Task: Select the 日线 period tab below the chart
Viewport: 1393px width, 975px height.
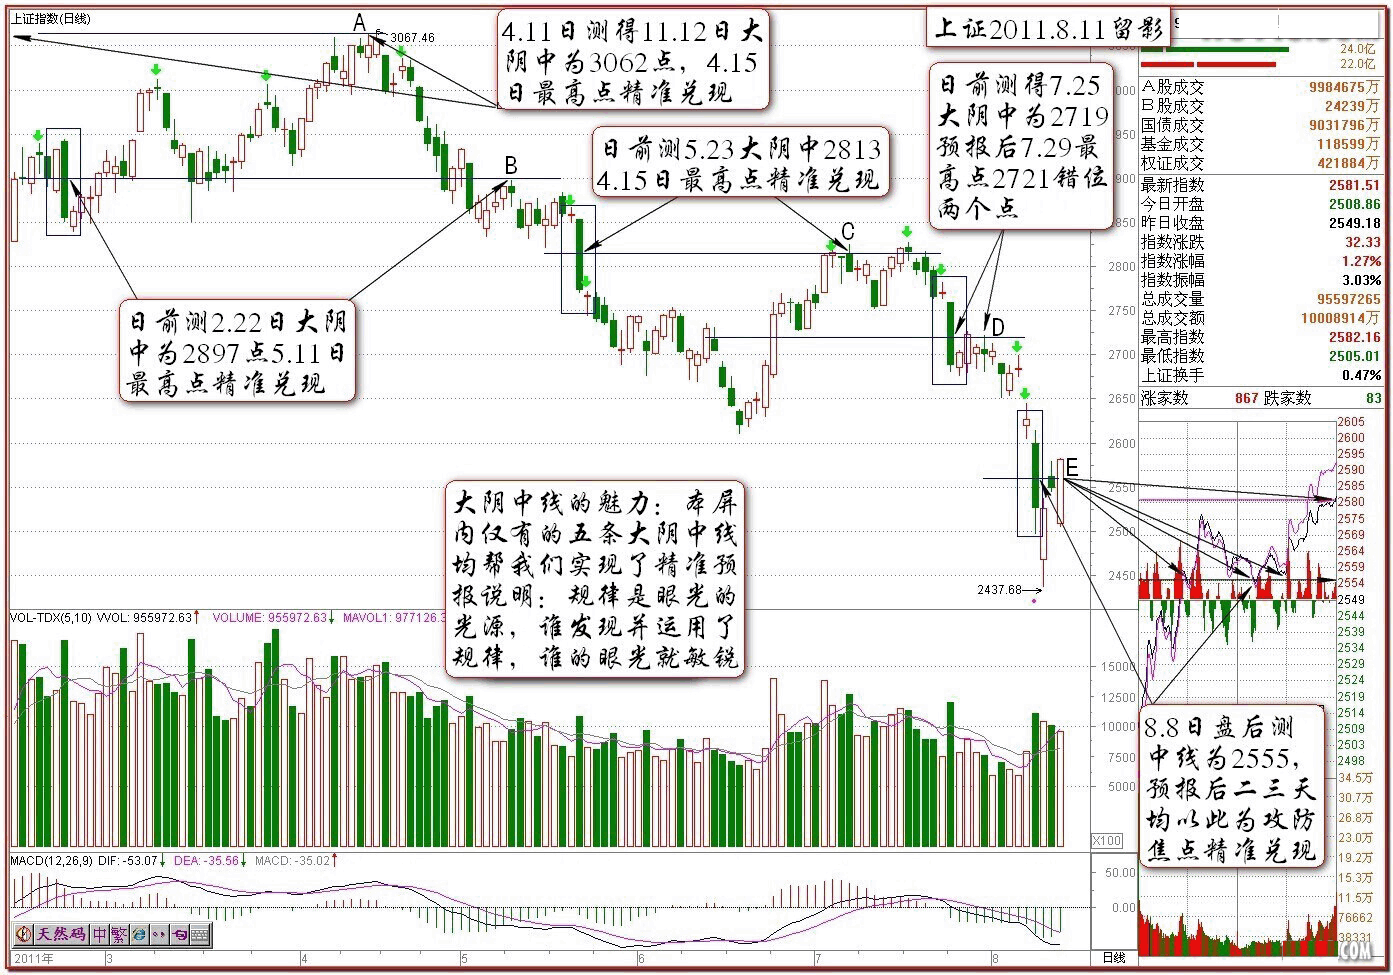Action: click(x=1113, y=958)
